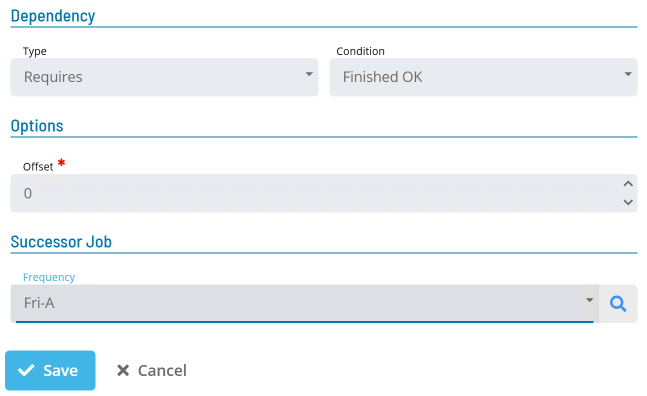Increase Offset with the up arrow
The width and height of the screenshot is (647, 396).
[628, 184]
